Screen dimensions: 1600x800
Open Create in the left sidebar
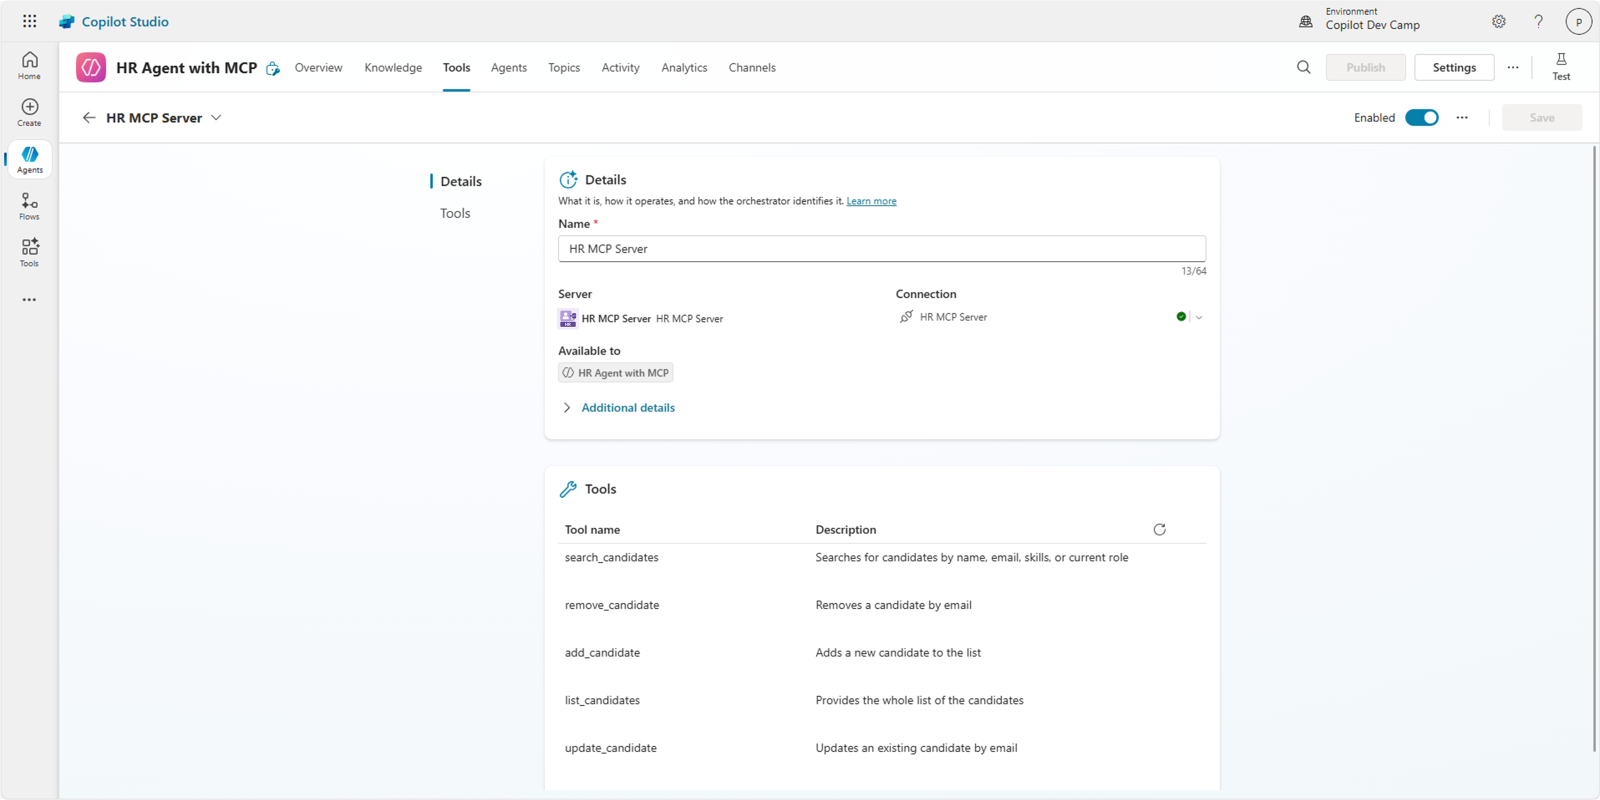[x=30, y=113]
